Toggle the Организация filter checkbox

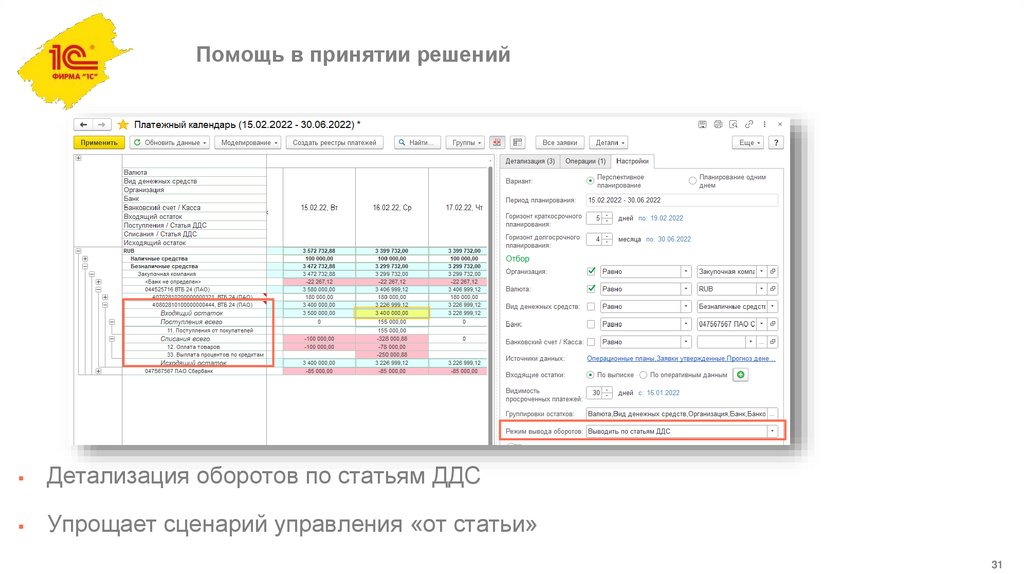[x=591, y=271]
